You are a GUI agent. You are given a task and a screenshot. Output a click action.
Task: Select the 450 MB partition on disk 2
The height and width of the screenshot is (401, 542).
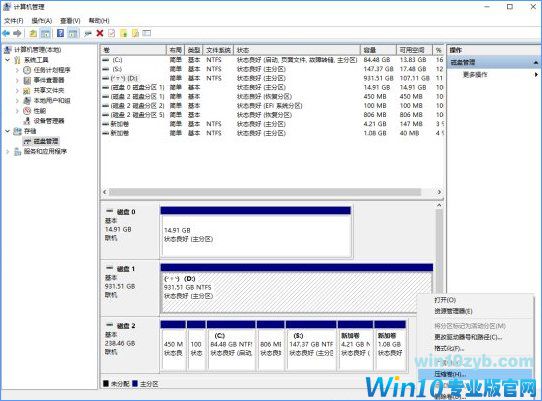click(x=173, y=345)
